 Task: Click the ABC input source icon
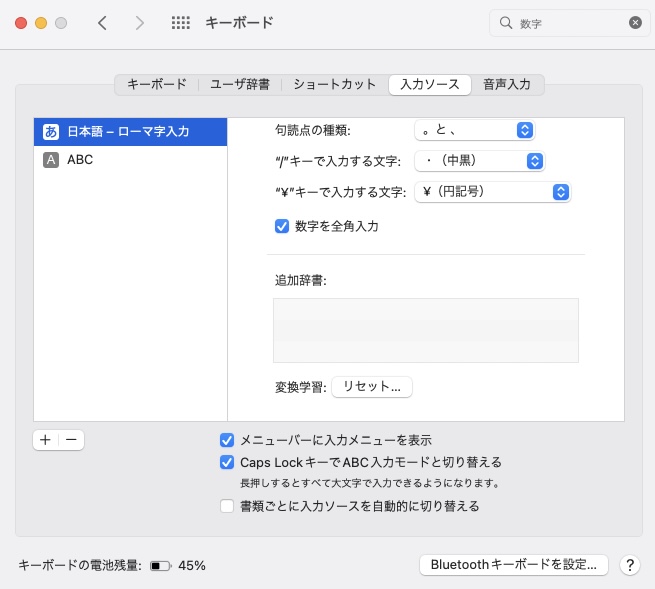[51, 159]
